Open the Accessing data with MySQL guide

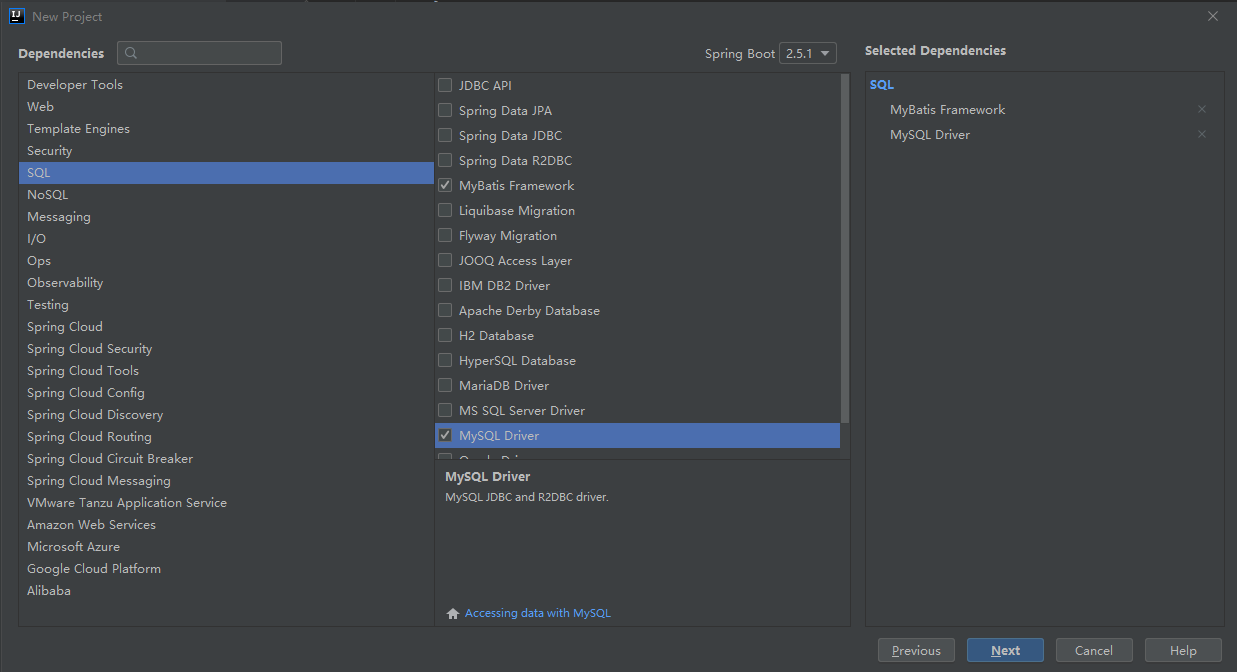click(x=538, y=613)
